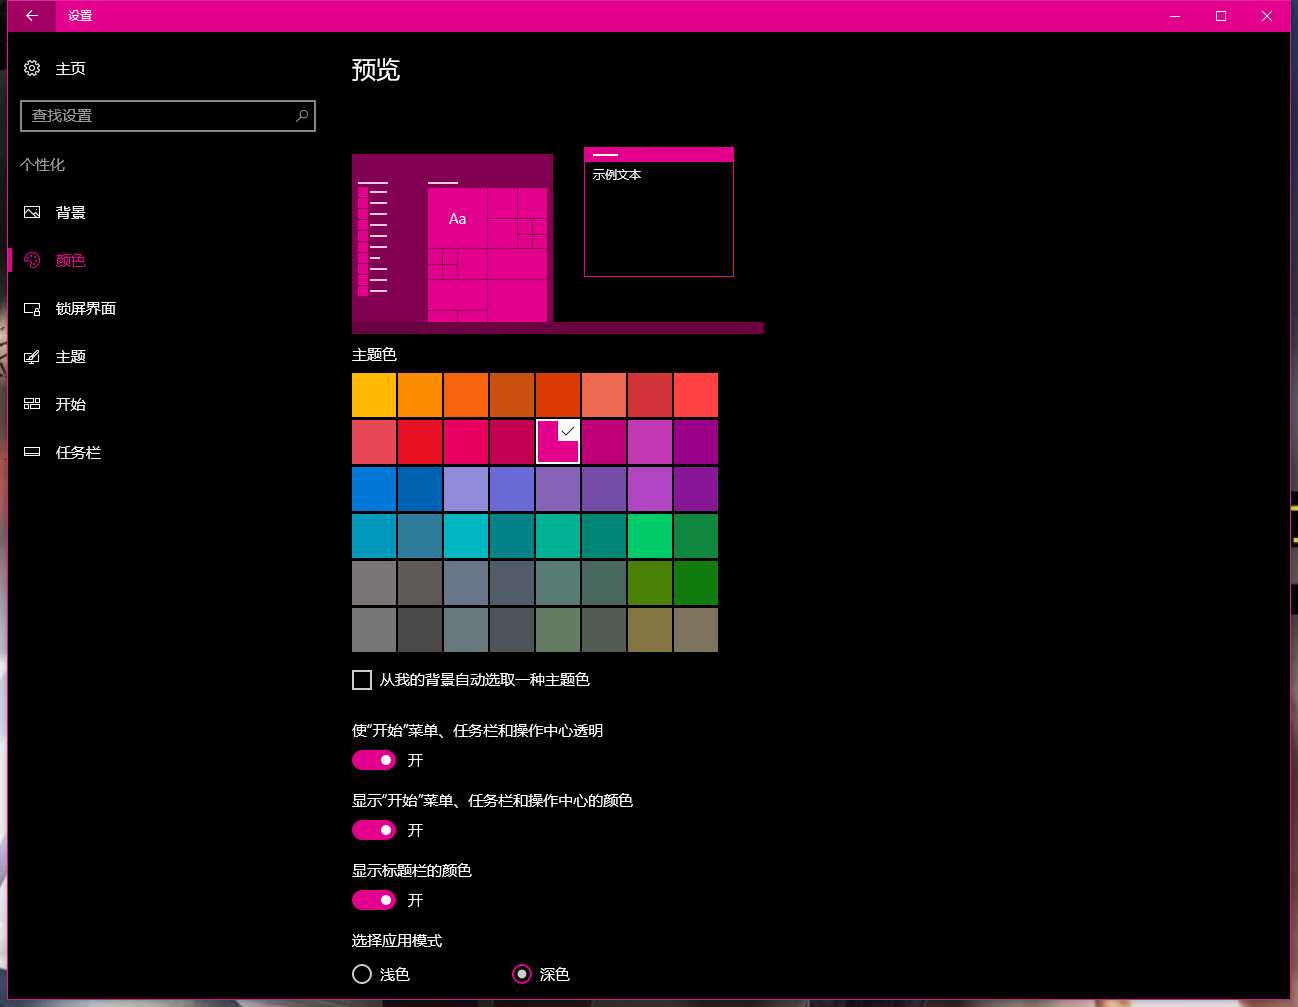Minimize the 设置 window
This screenshot has width=1298, height=1007.
[x=1175, y=16]
